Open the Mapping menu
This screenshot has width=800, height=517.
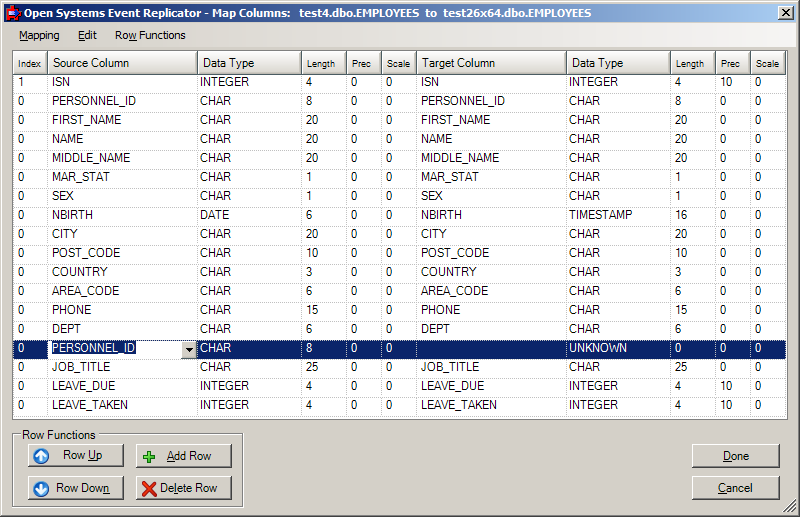39,35
